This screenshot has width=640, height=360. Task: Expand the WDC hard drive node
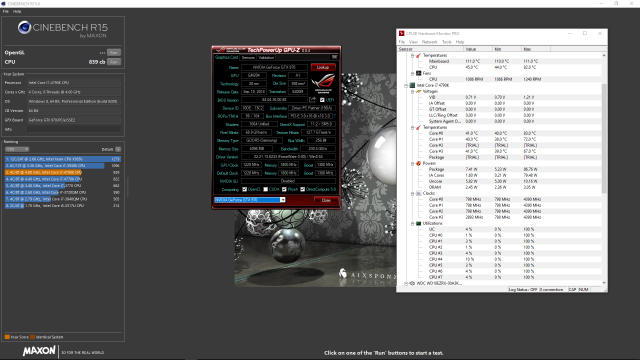[x=406, y=283]
